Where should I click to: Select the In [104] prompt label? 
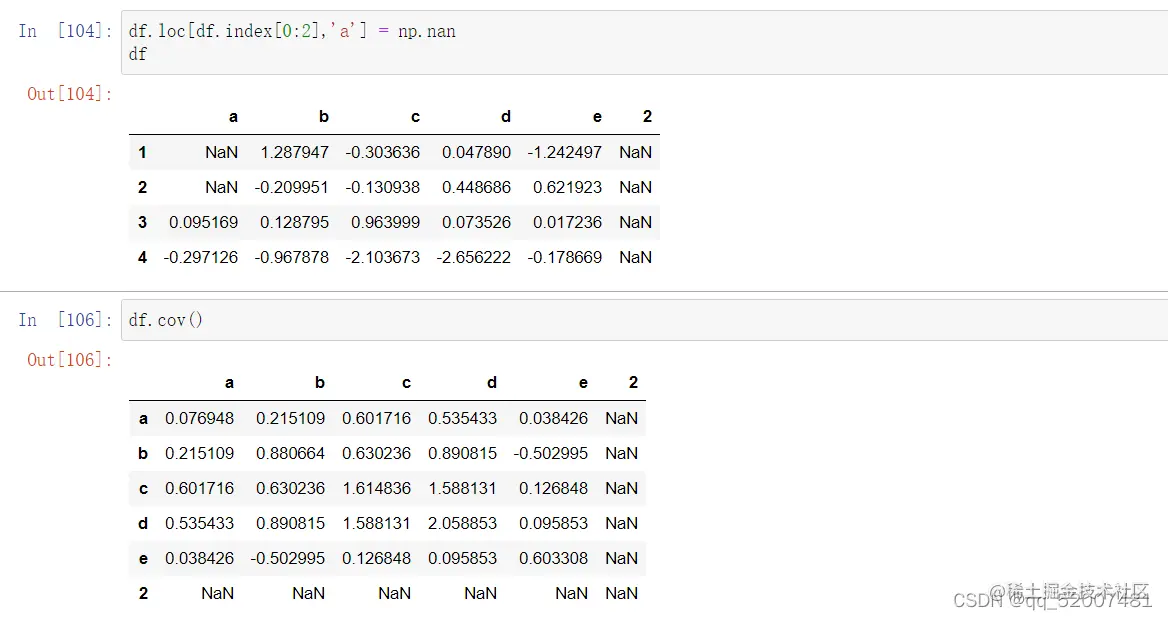point(66,31)
